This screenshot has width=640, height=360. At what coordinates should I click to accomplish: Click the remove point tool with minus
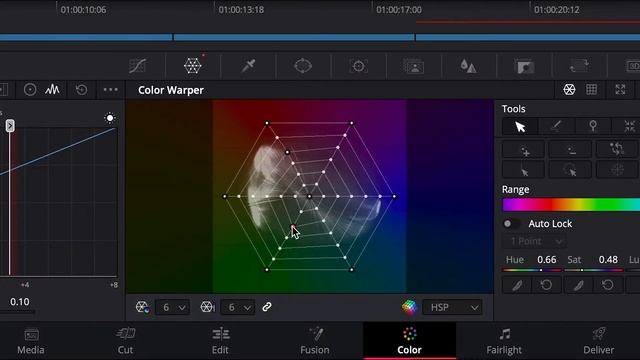point(570,151)
